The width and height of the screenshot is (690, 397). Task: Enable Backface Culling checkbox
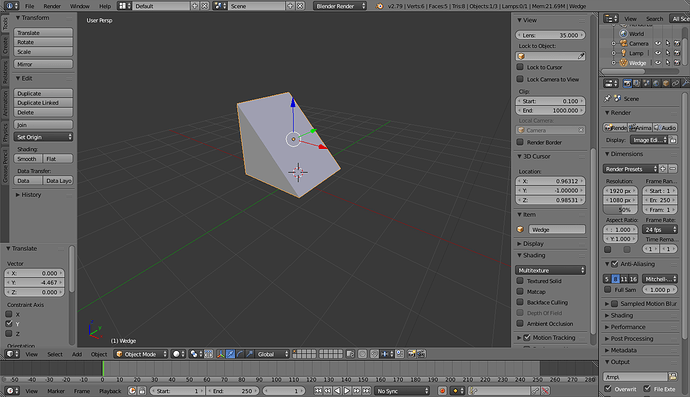520,302
